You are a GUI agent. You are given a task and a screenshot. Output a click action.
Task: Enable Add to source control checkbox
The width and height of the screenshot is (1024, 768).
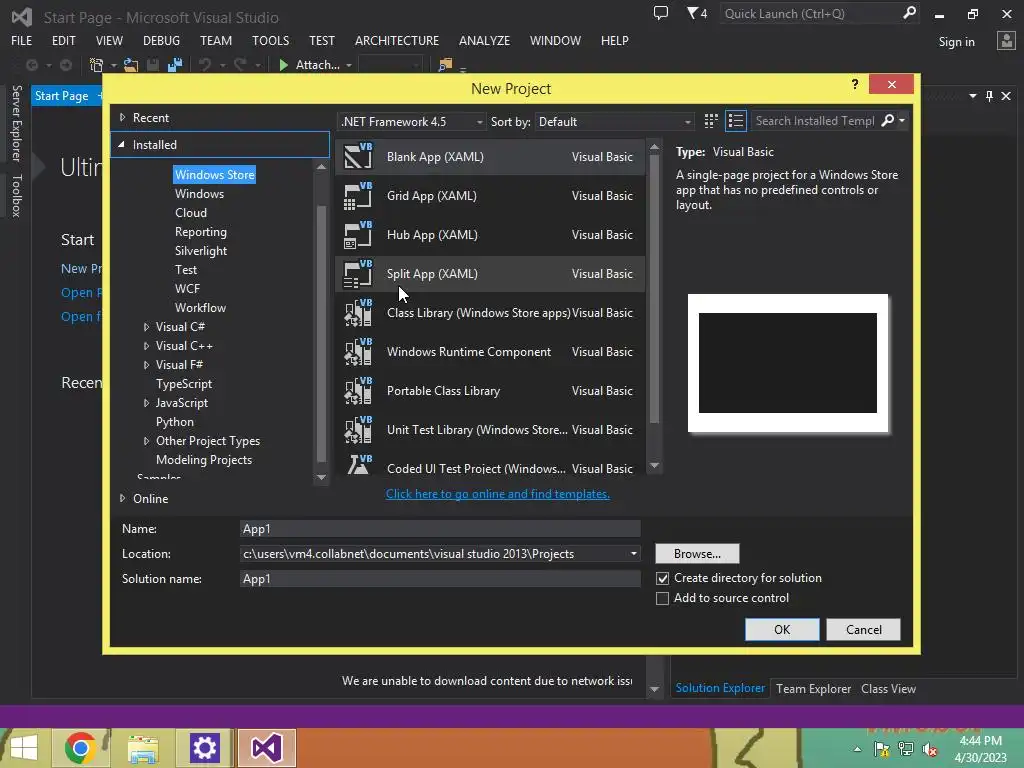[662, 598]
